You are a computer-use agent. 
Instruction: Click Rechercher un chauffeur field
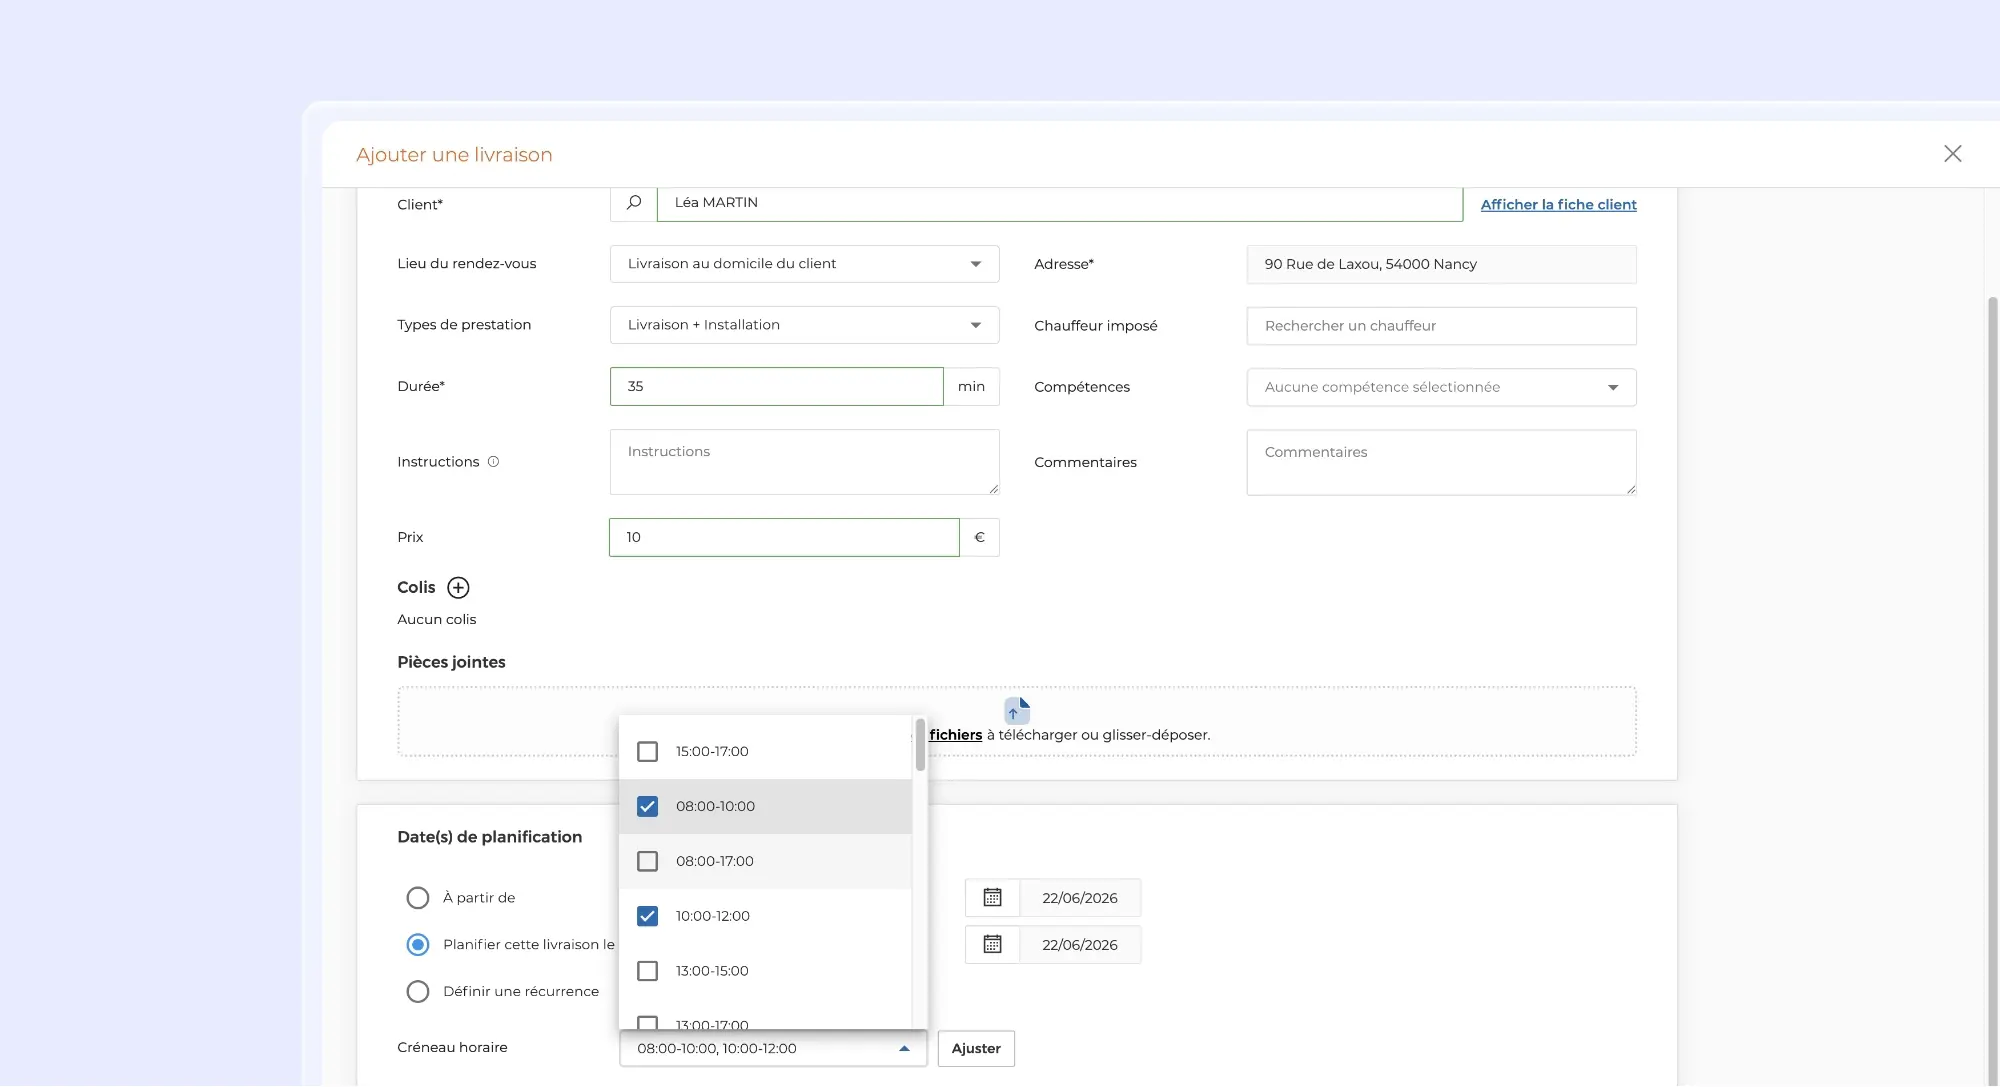coord(1441,326)
